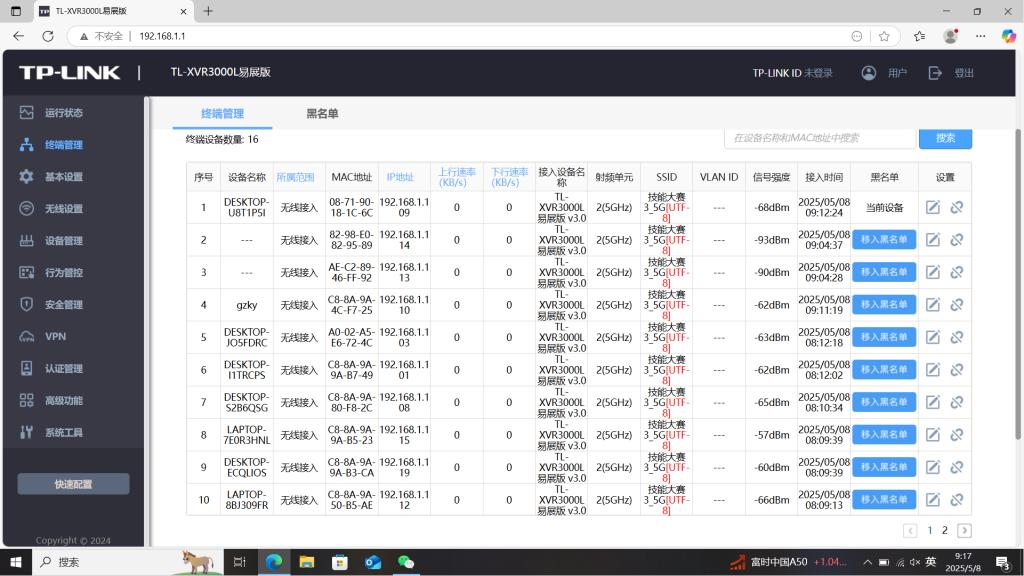Switch to the 终端管理 tab
Image resolution: width=1024 pixels, height=576 pixels.
[x=222, y=114]
